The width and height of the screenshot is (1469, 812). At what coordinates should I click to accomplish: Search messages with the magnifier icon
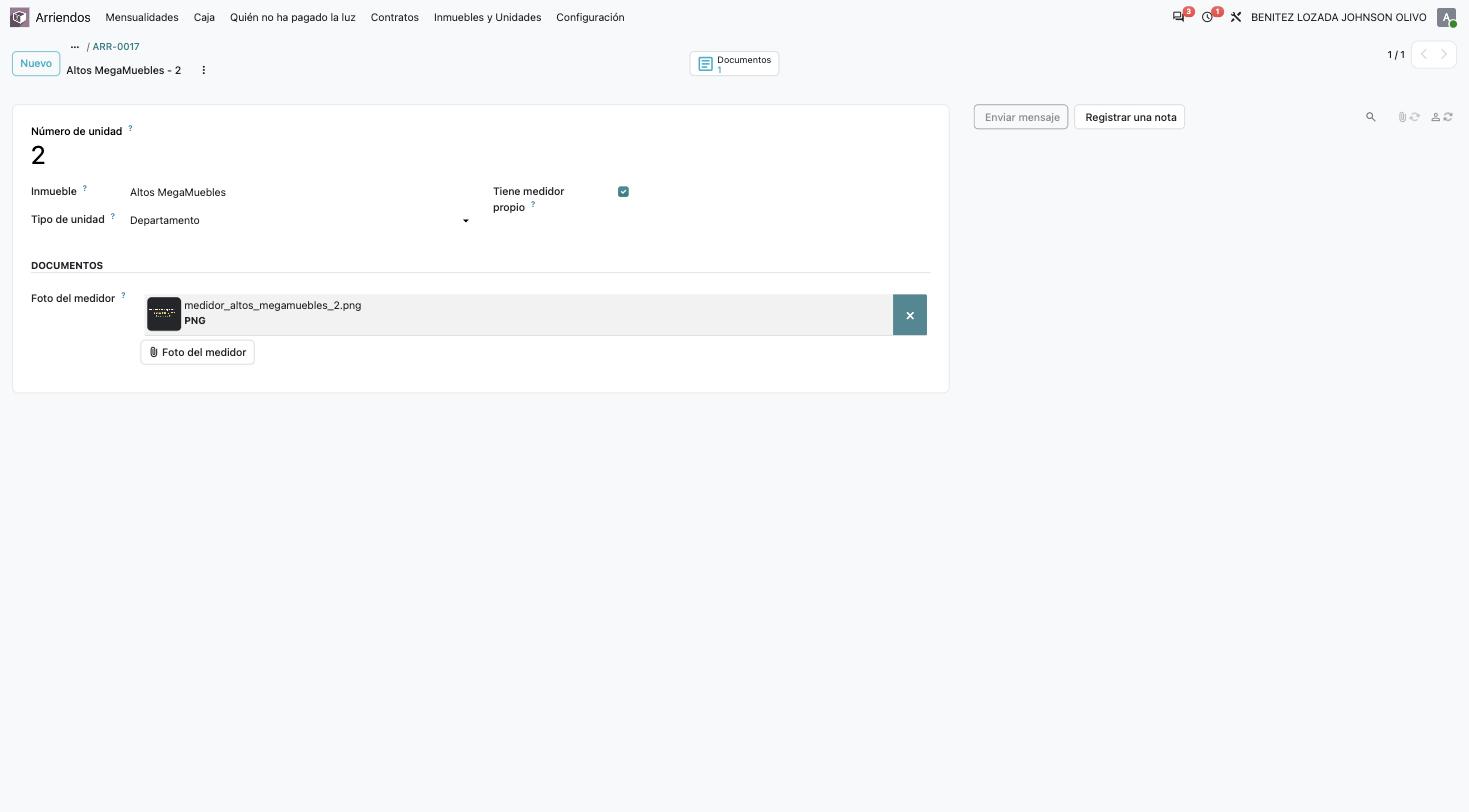tap(1371, 117)
